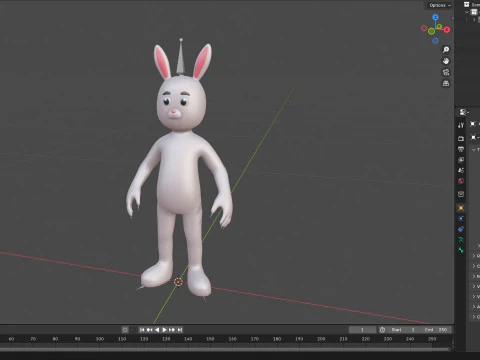Screen dimensions: 480x360
Task: Click the blue Z axis gizmo handle
Action: tap(435, 17)
